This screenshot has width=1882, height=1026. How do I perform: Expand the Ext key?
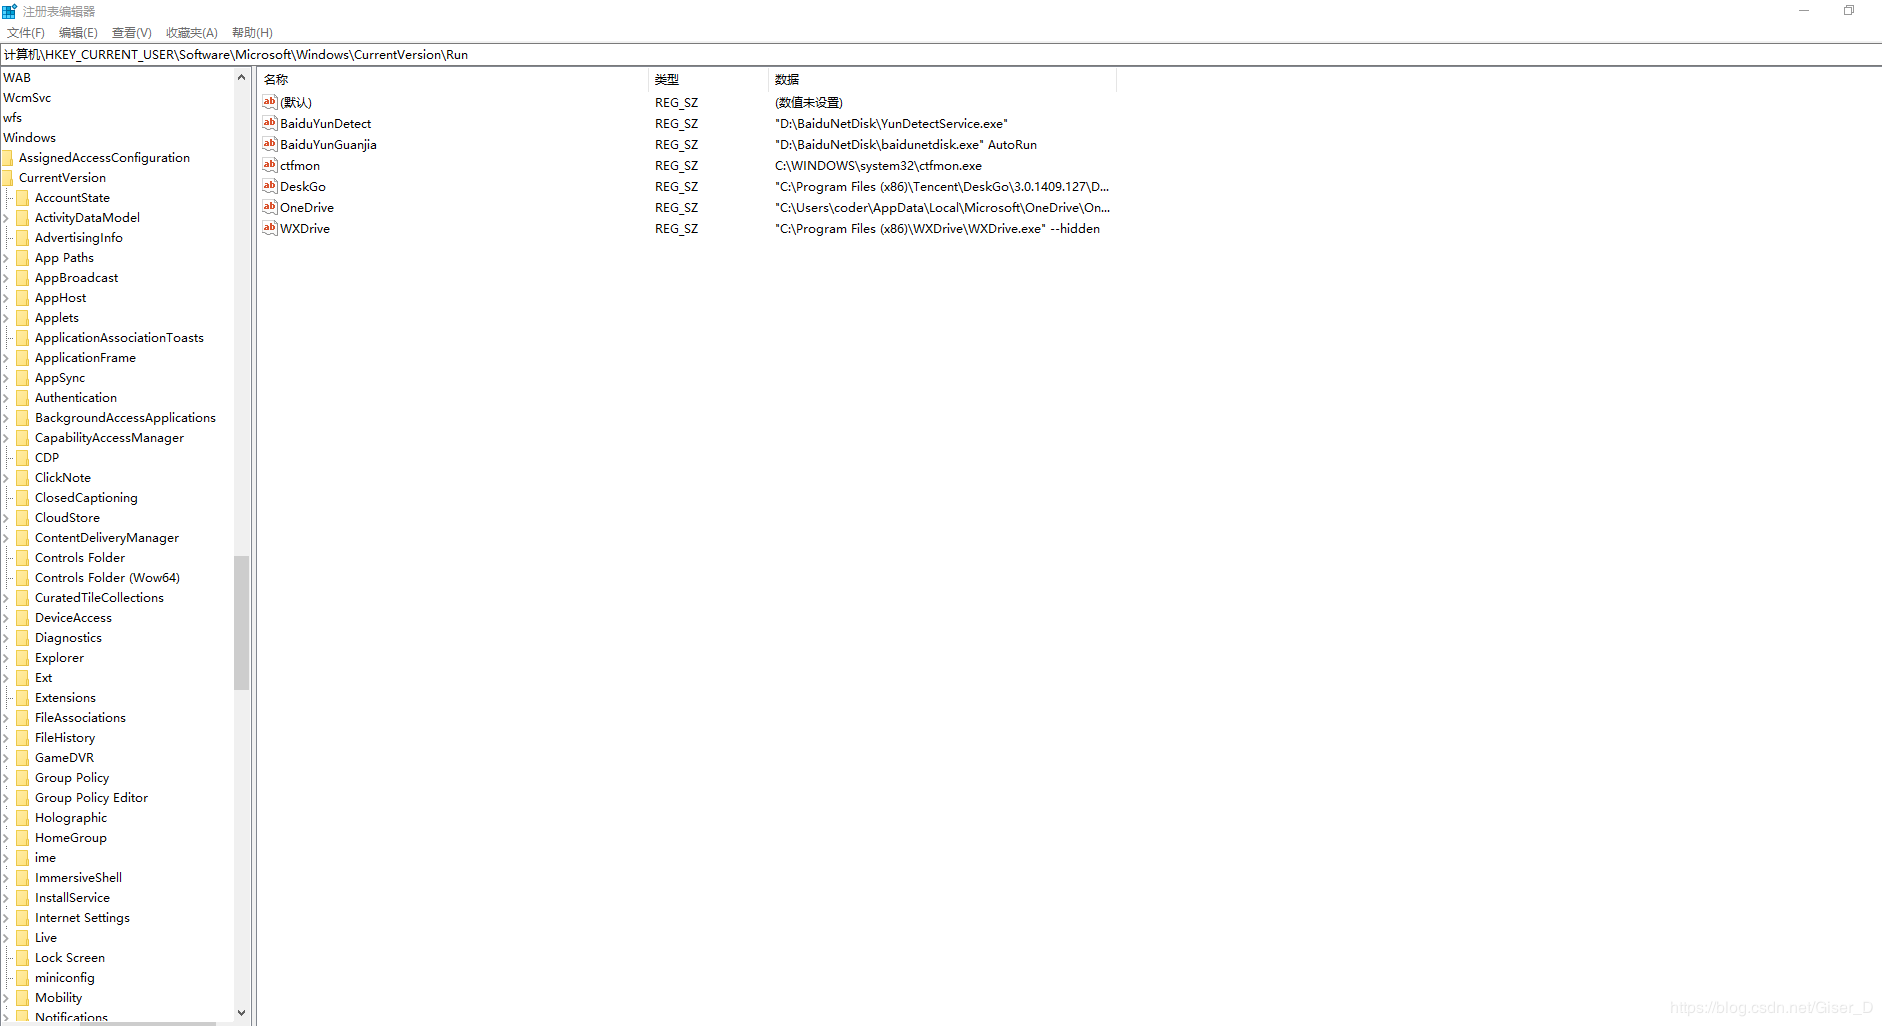[x=6, y=678]
